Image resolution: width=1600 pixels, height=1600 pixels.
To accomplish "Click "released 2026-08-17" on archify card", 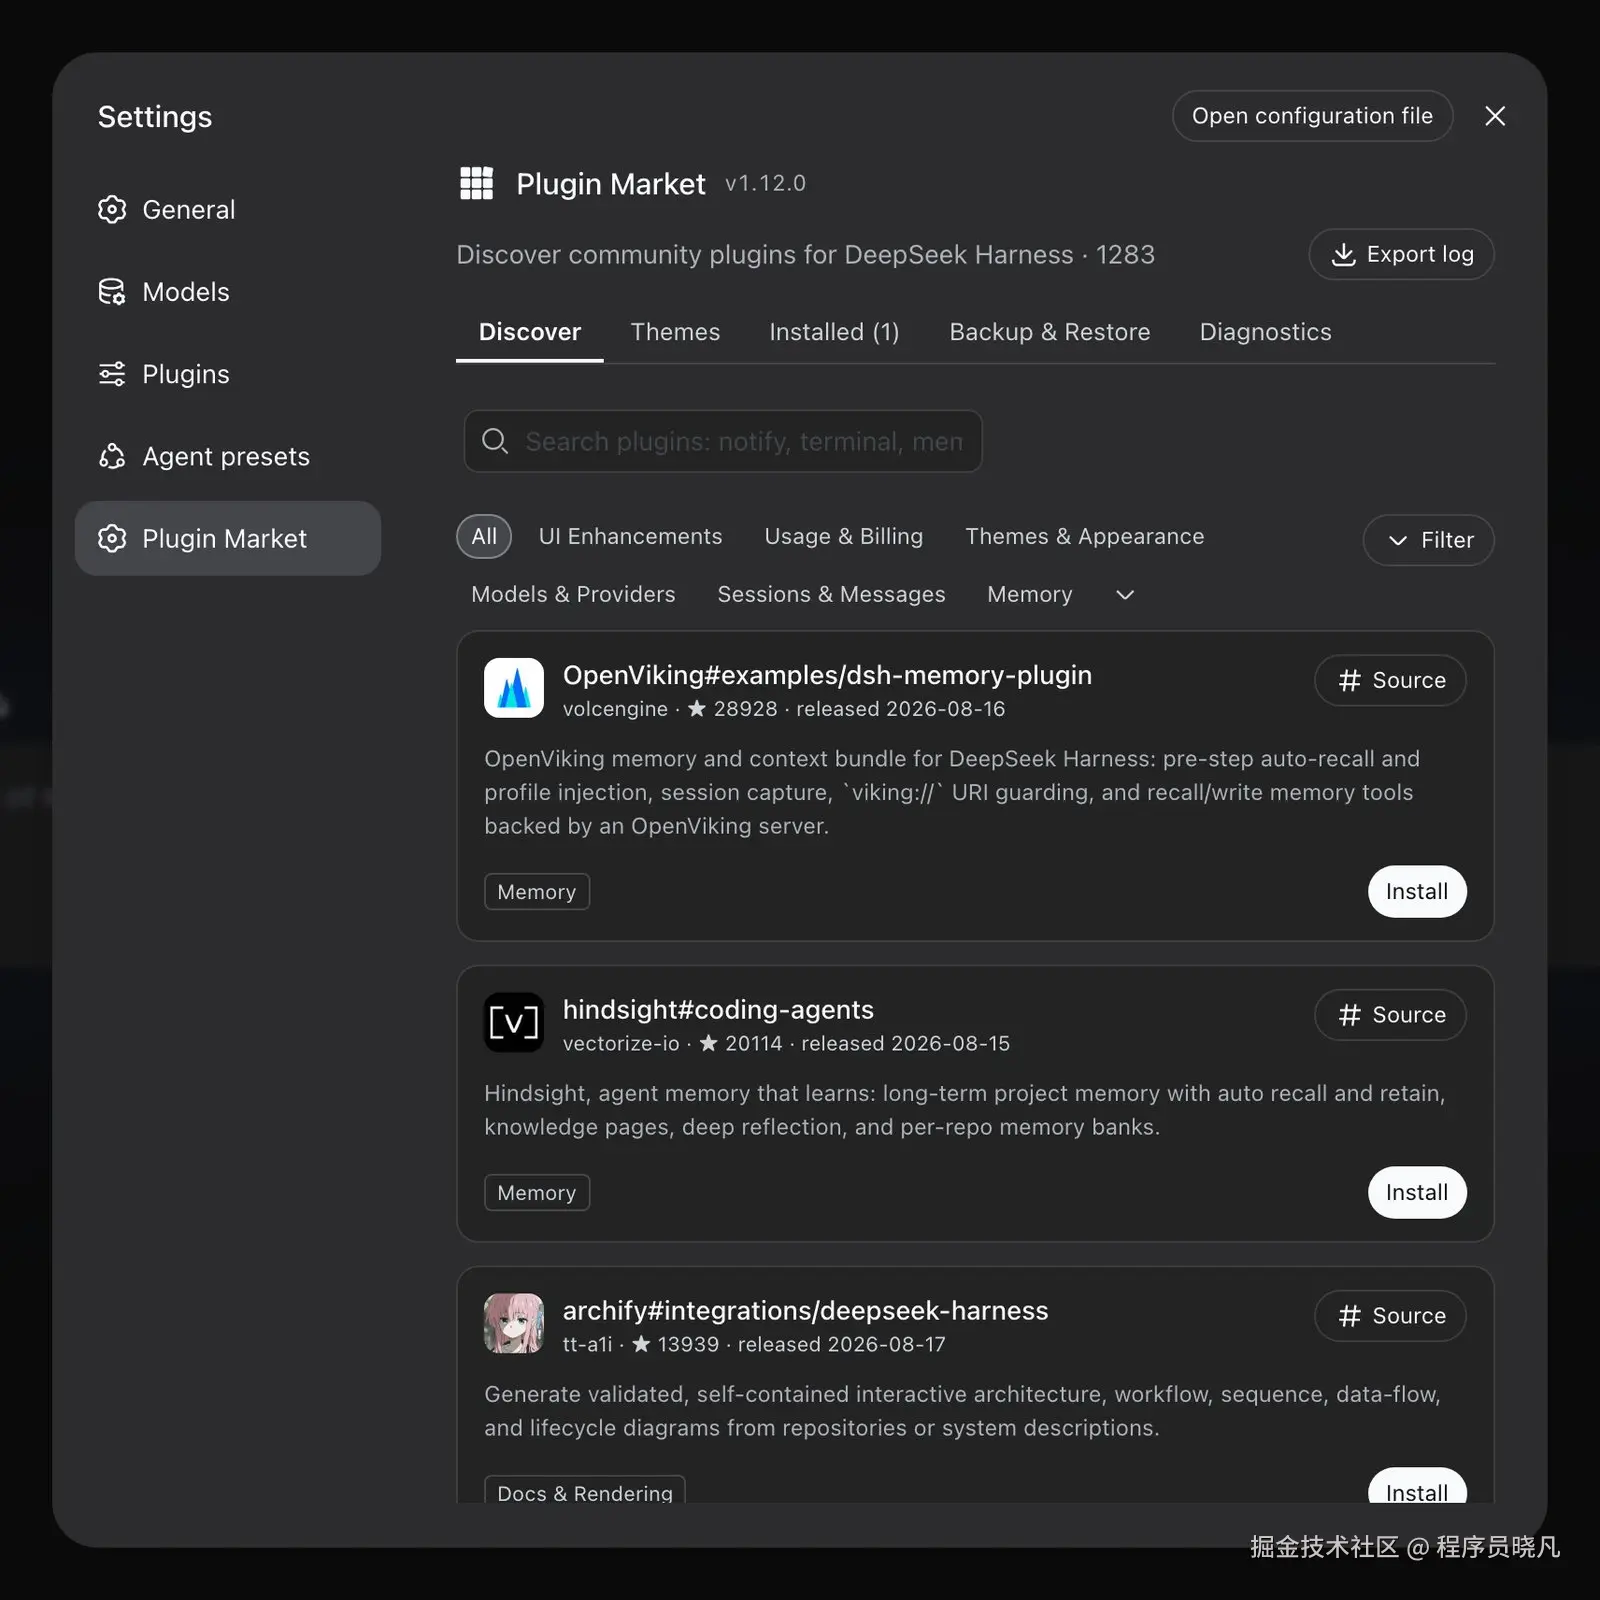I will click(841, 1345).
